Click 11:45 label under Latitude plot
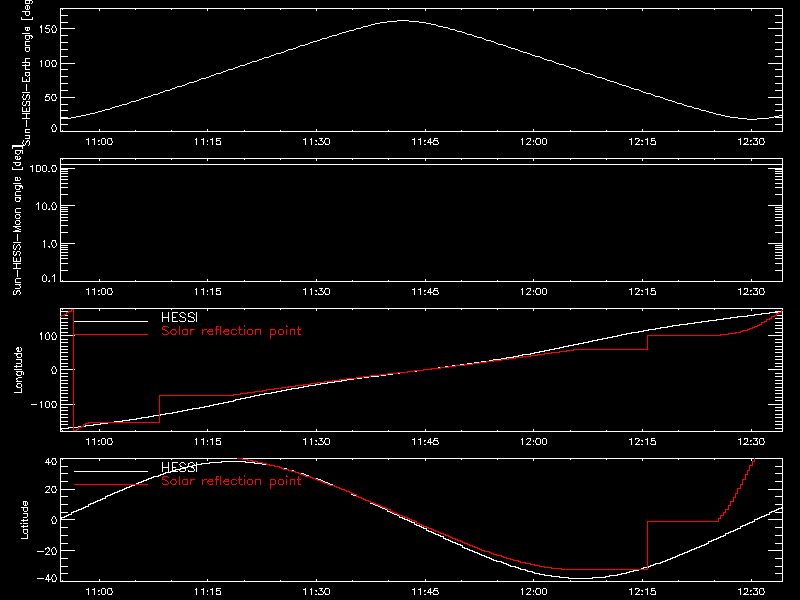 pos(425,592)
